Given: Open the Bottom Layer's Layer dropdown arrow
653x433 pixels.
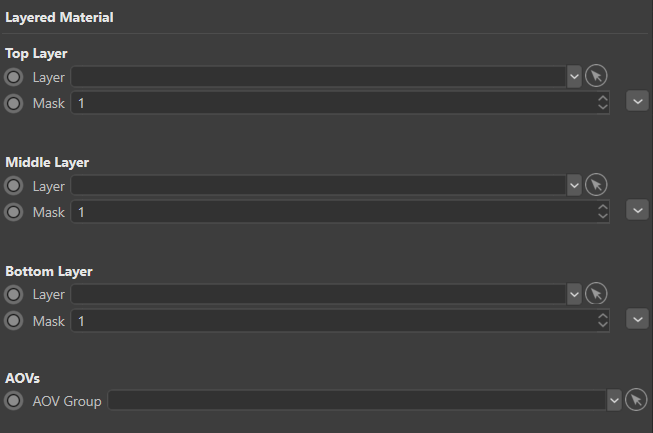Looking at the screenshot, I should (574, 294).
